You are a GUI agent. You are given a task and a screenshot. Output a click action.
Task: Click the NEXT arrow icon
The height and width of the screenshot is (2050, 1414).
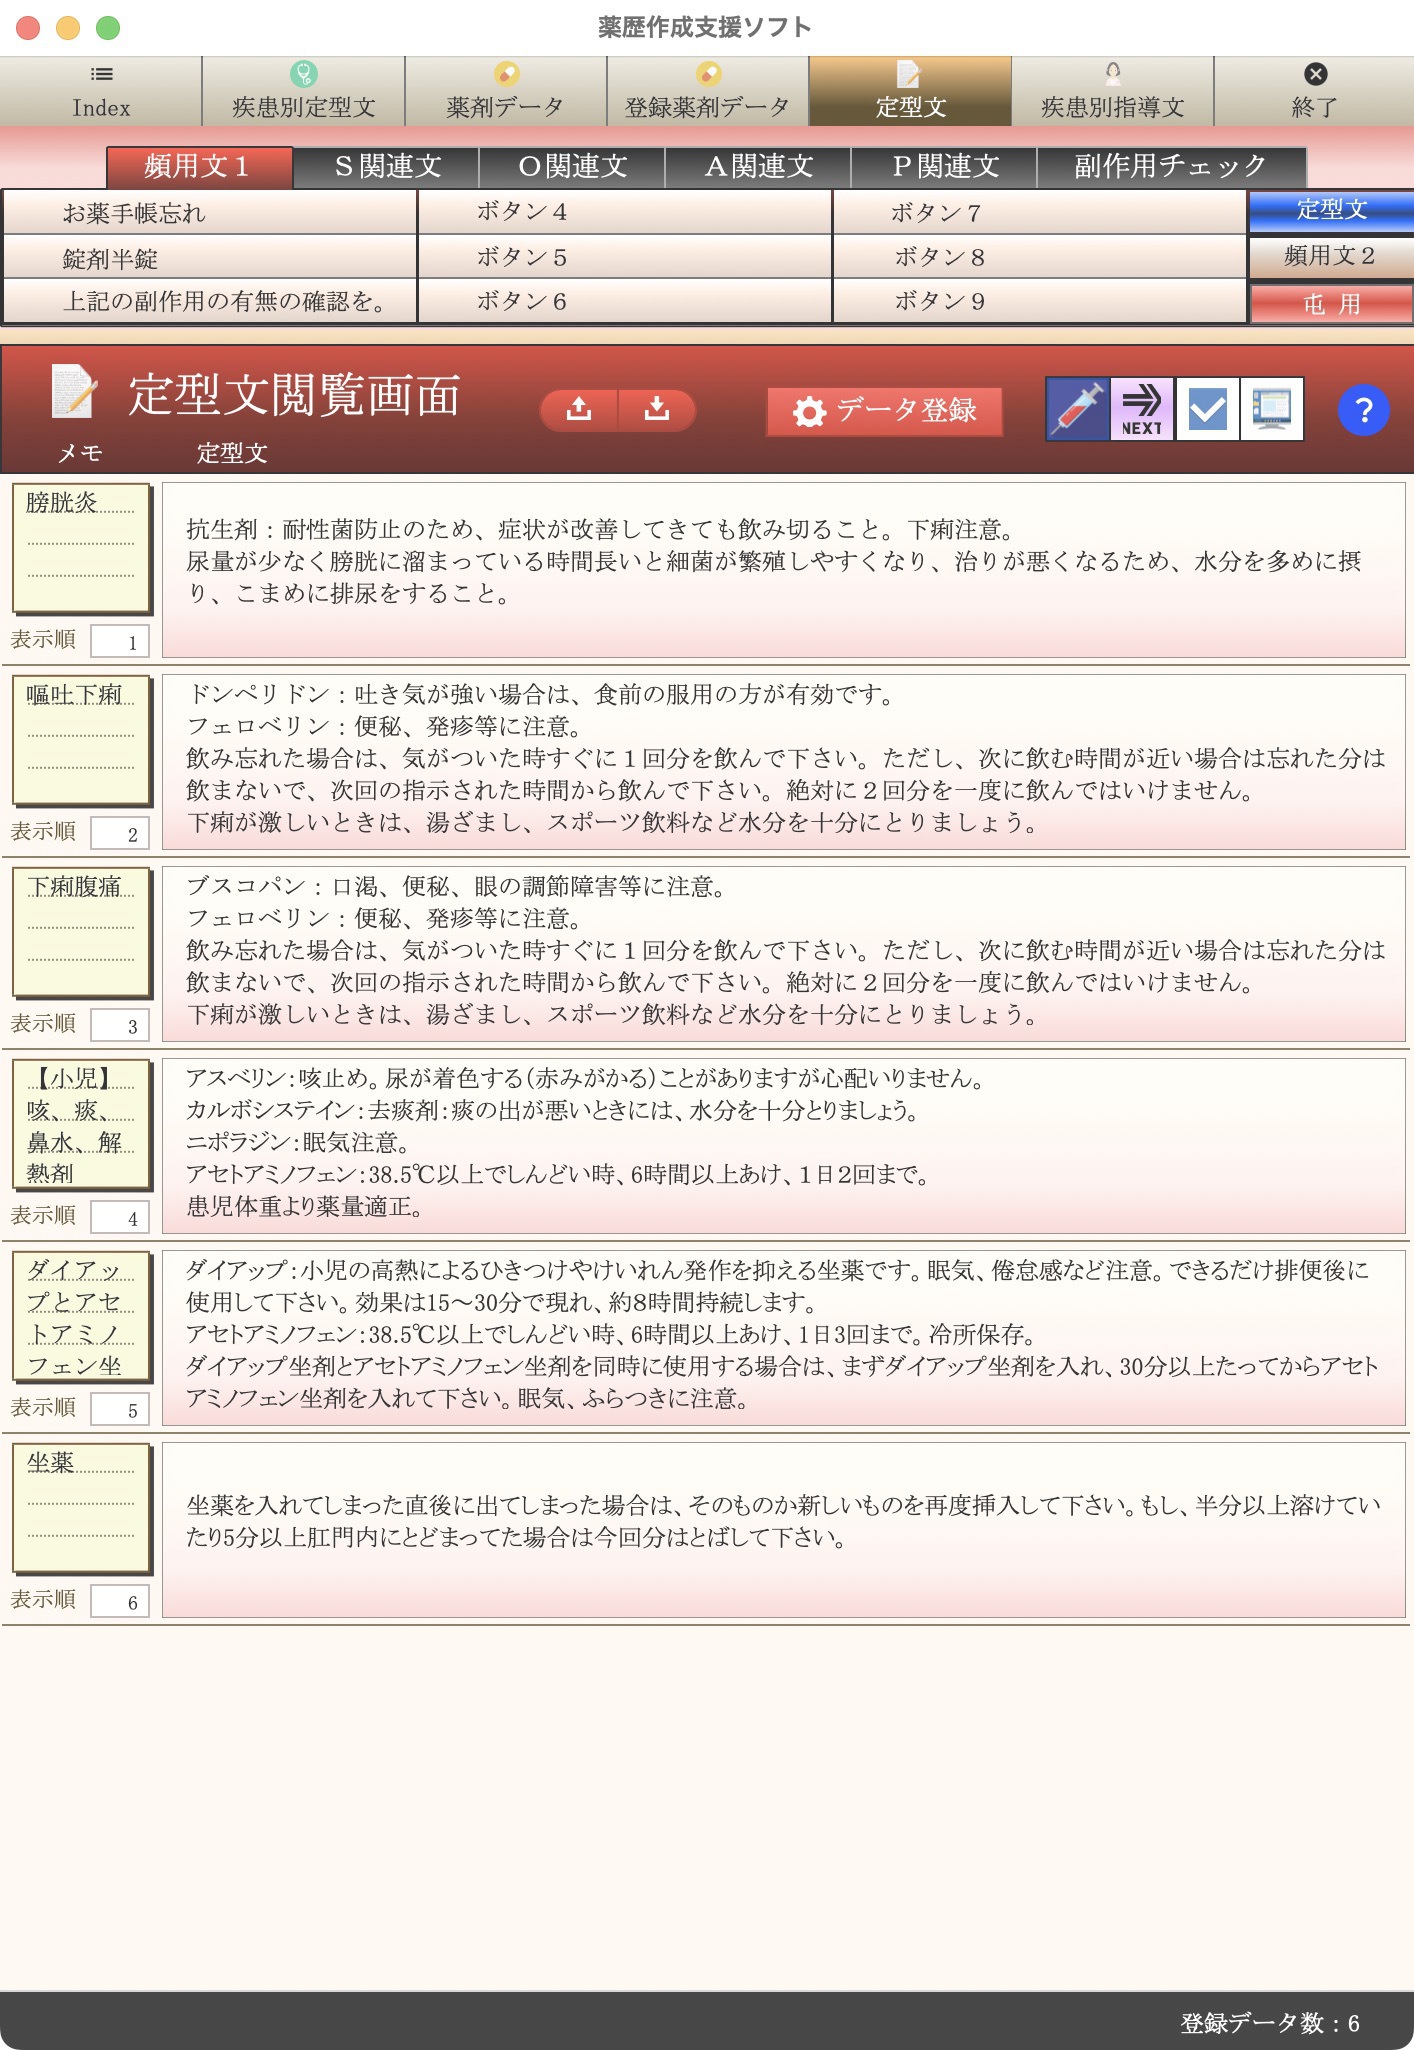pos(1141,409)
